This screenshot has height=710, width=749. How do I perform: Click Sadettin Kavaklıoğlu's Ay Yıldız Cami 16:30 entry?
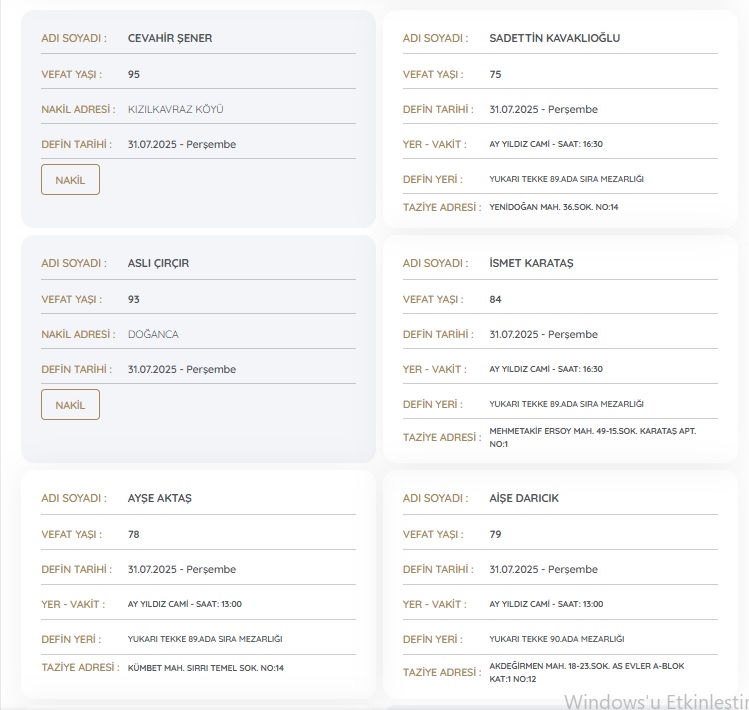[545, 144]
